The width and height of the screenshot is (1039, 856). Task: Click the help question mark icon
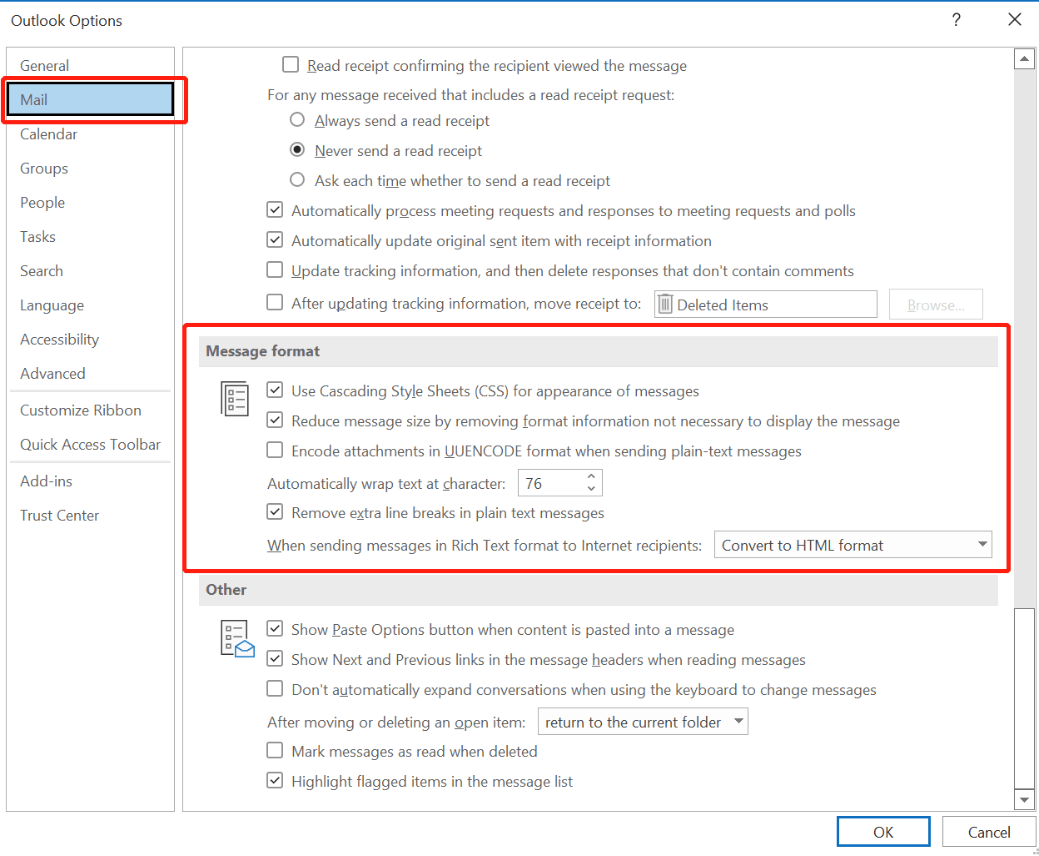pyautogui.click(x=956, y=20)
